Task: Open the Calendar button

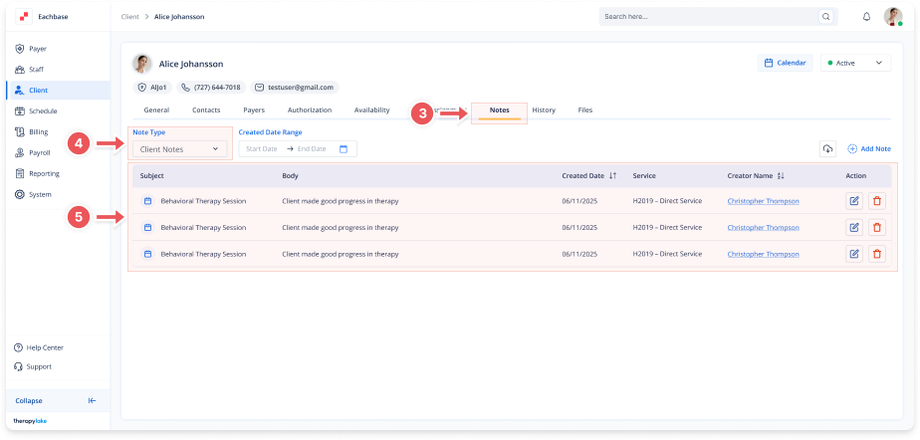Action: (x=785, y=63)
